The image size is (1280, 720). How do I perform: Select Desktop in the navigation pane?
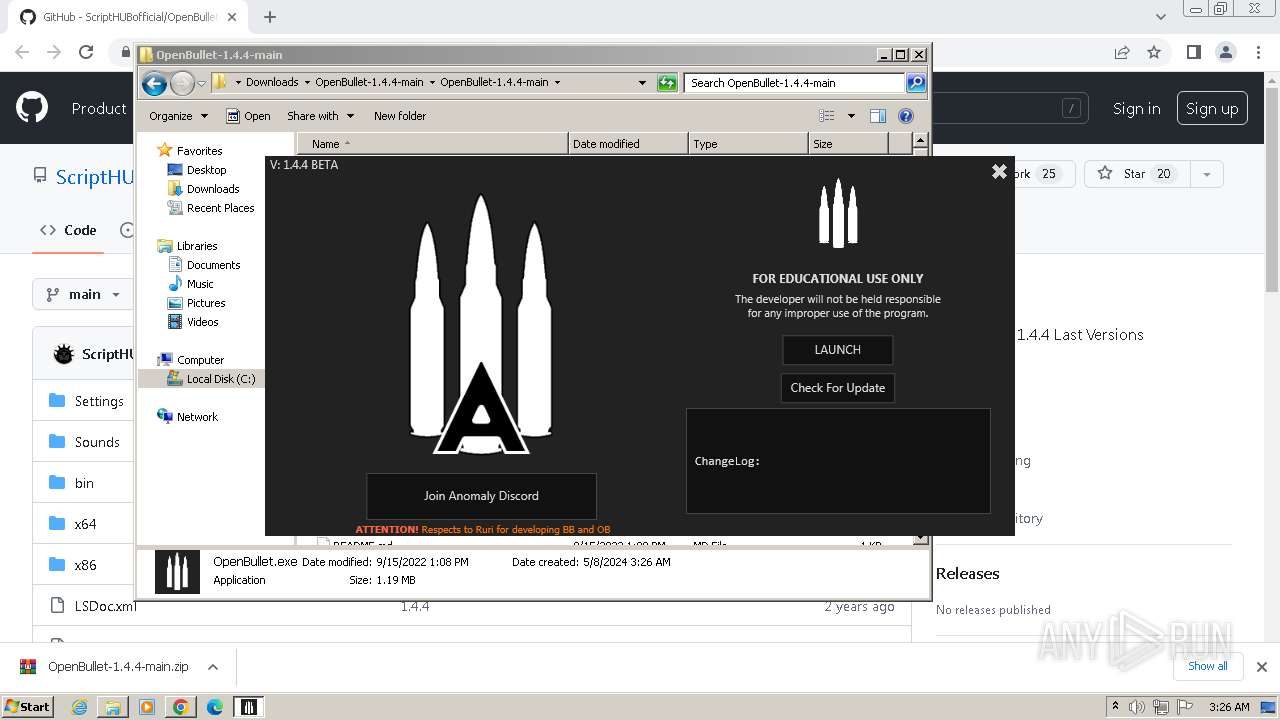[206, 170]
